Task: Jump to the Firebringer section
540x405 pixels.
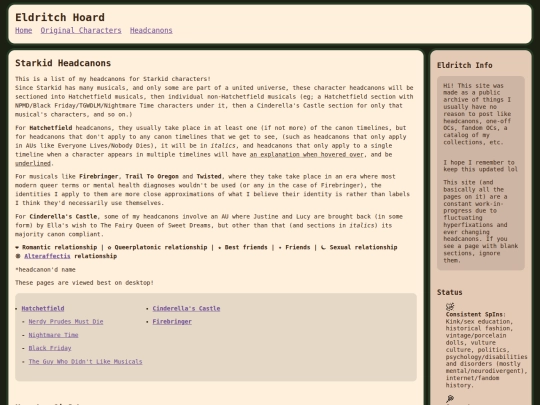Action: tap(172, 322)
